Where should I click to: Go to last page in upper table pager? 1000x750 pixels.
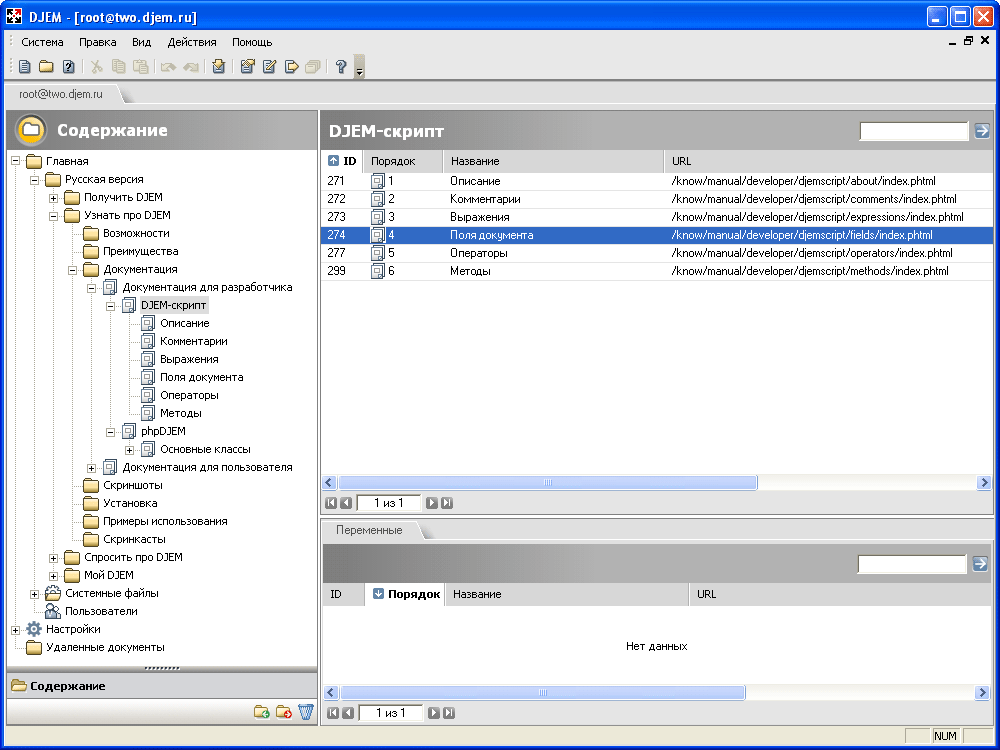[x=447, y=503]
